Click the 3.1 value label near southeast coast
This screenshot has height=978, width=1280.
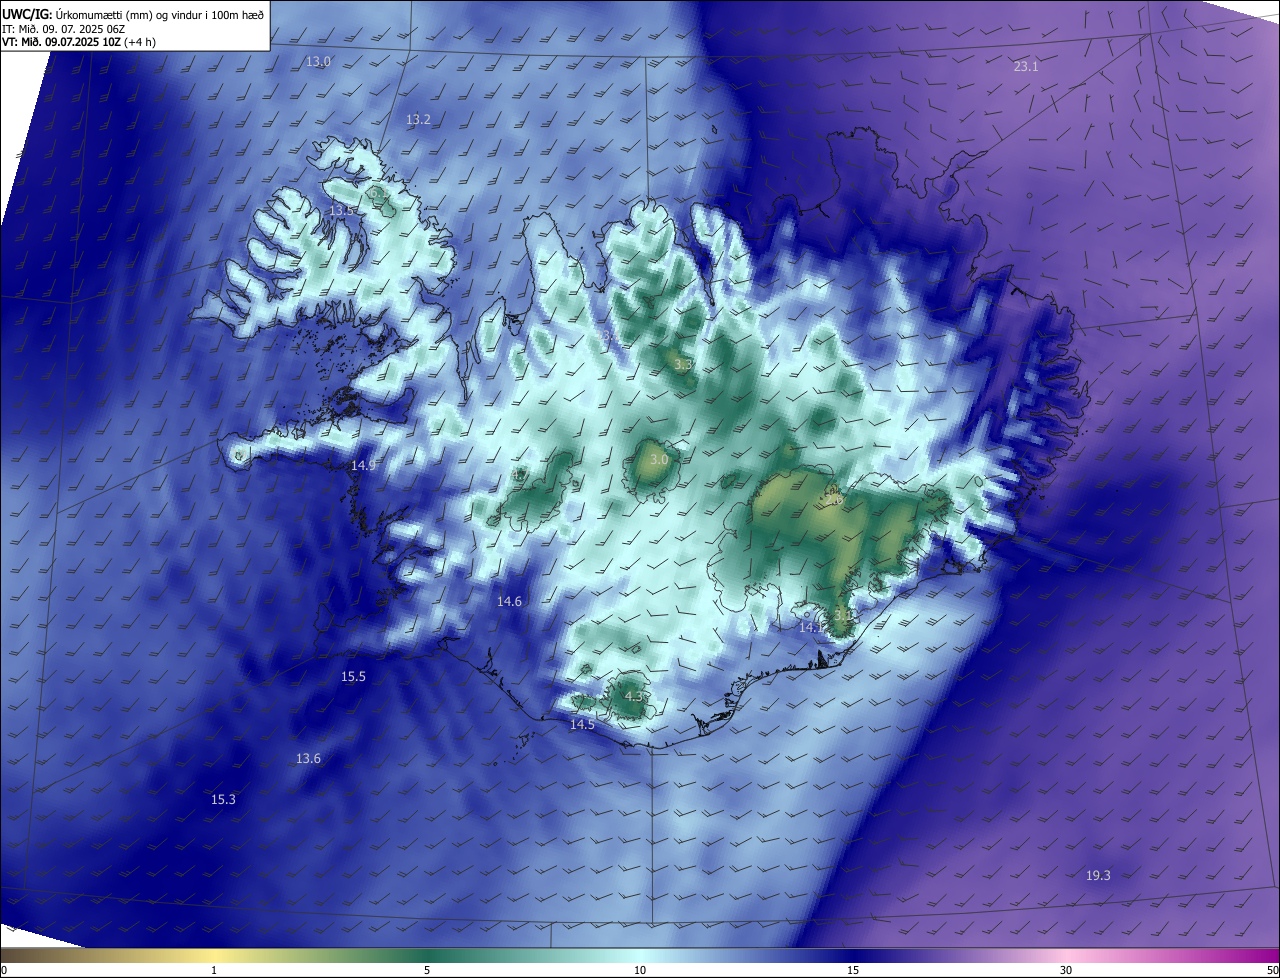click(x=843, y=614)
